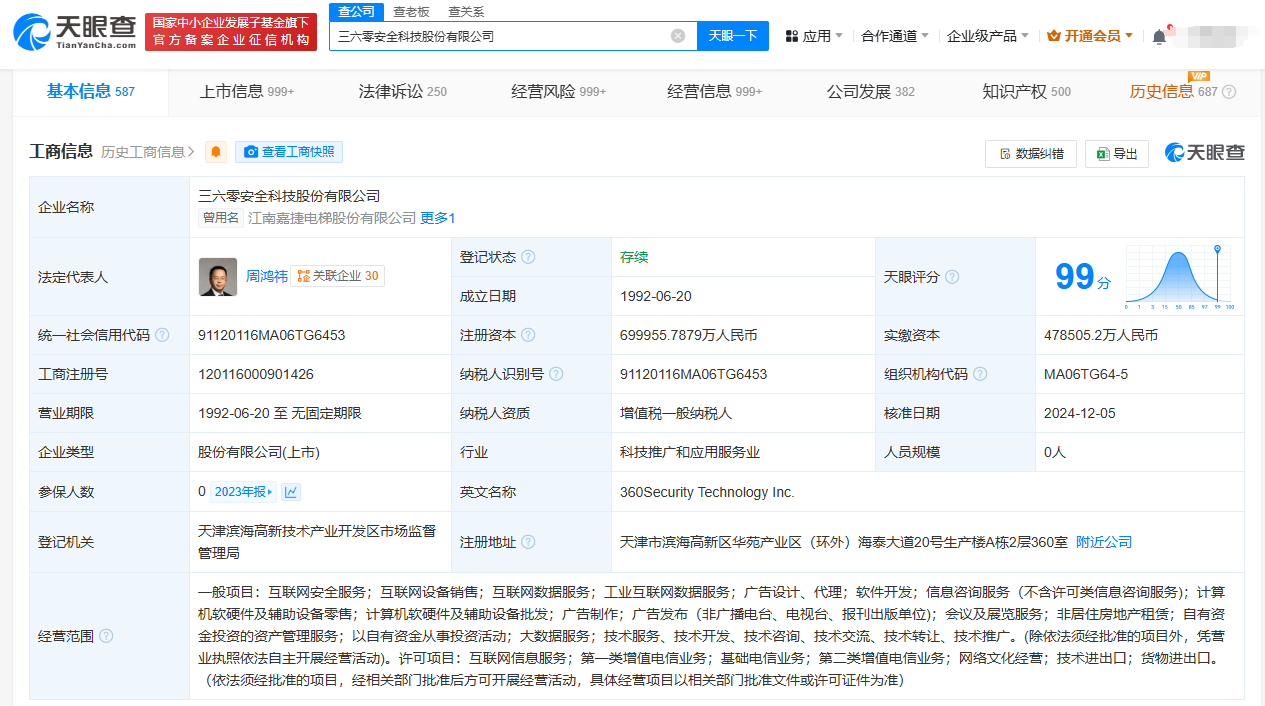1265x706 pixels.
Task: Open 附近公司 link
Action: coord(1104,542)
